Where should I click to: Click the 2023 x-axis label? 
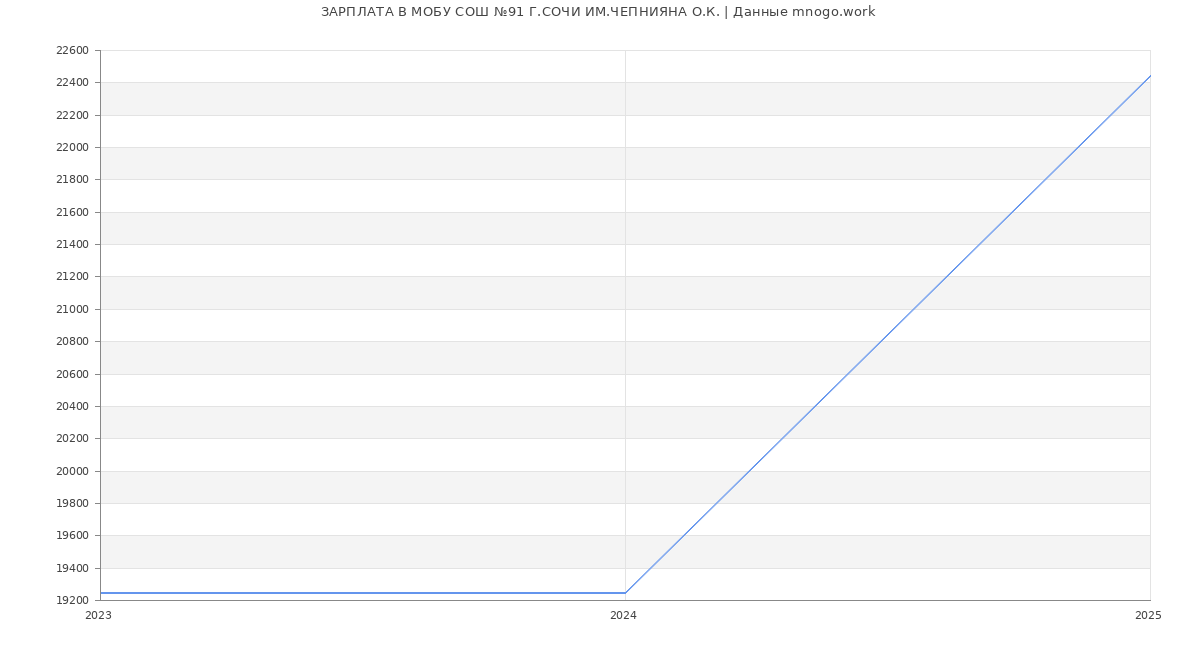(x=98, y=616)
